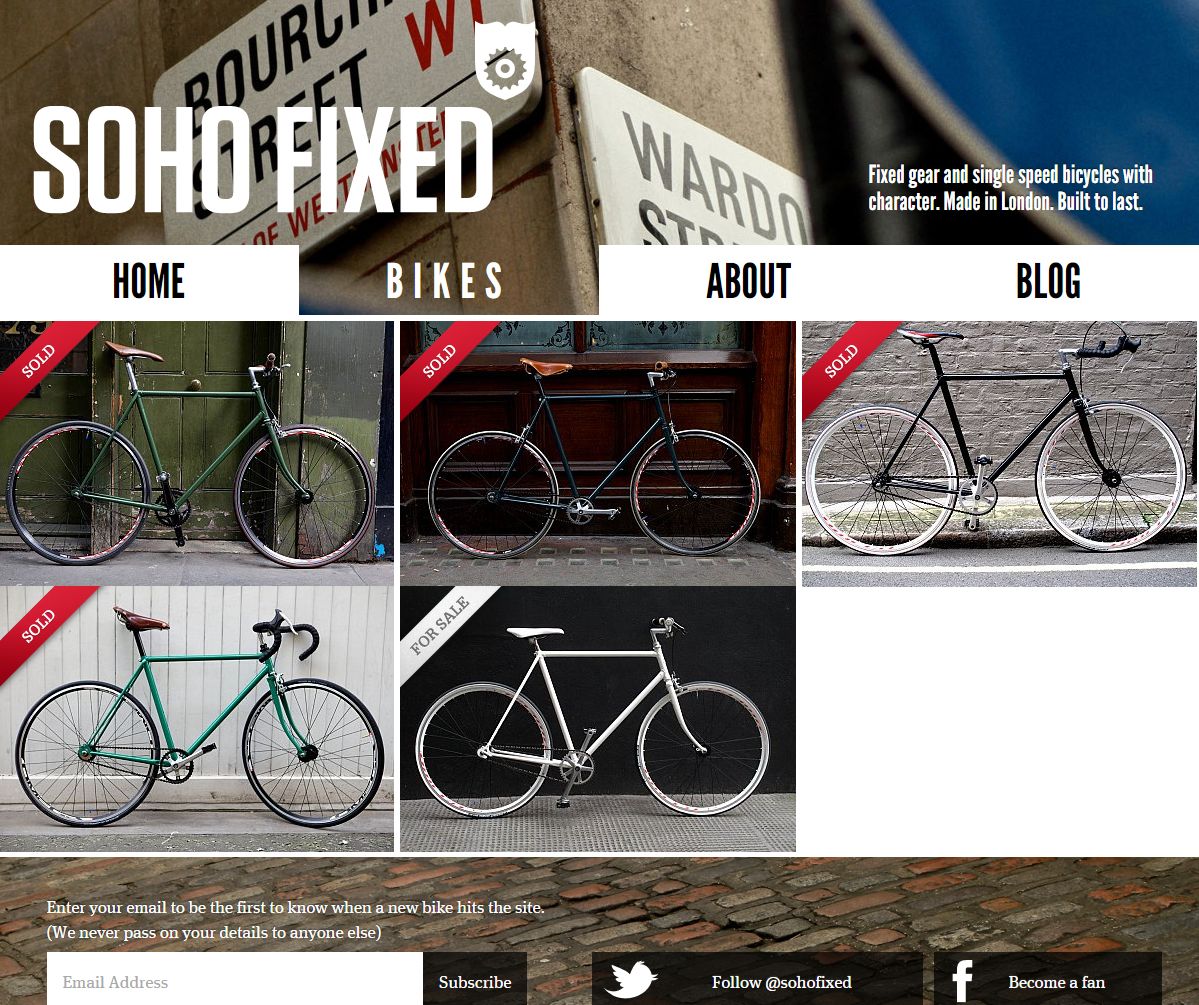Viewport: 1199px width, 1005px height.
Task: Open the white for-sale bike photo
Action: point(598,719)
